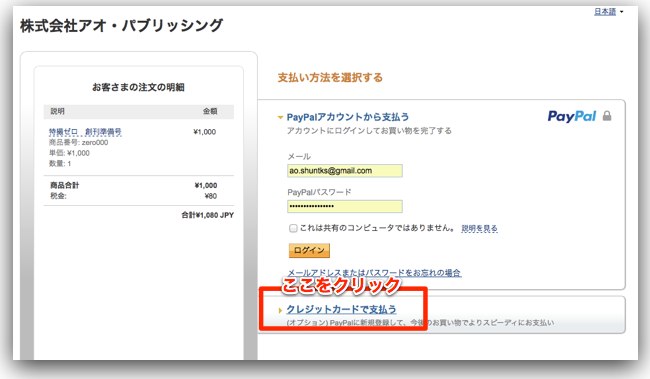Screen dimensions: 650x379
Task: Click the 税金 tax row label
Action: click(x=58, y=196)
